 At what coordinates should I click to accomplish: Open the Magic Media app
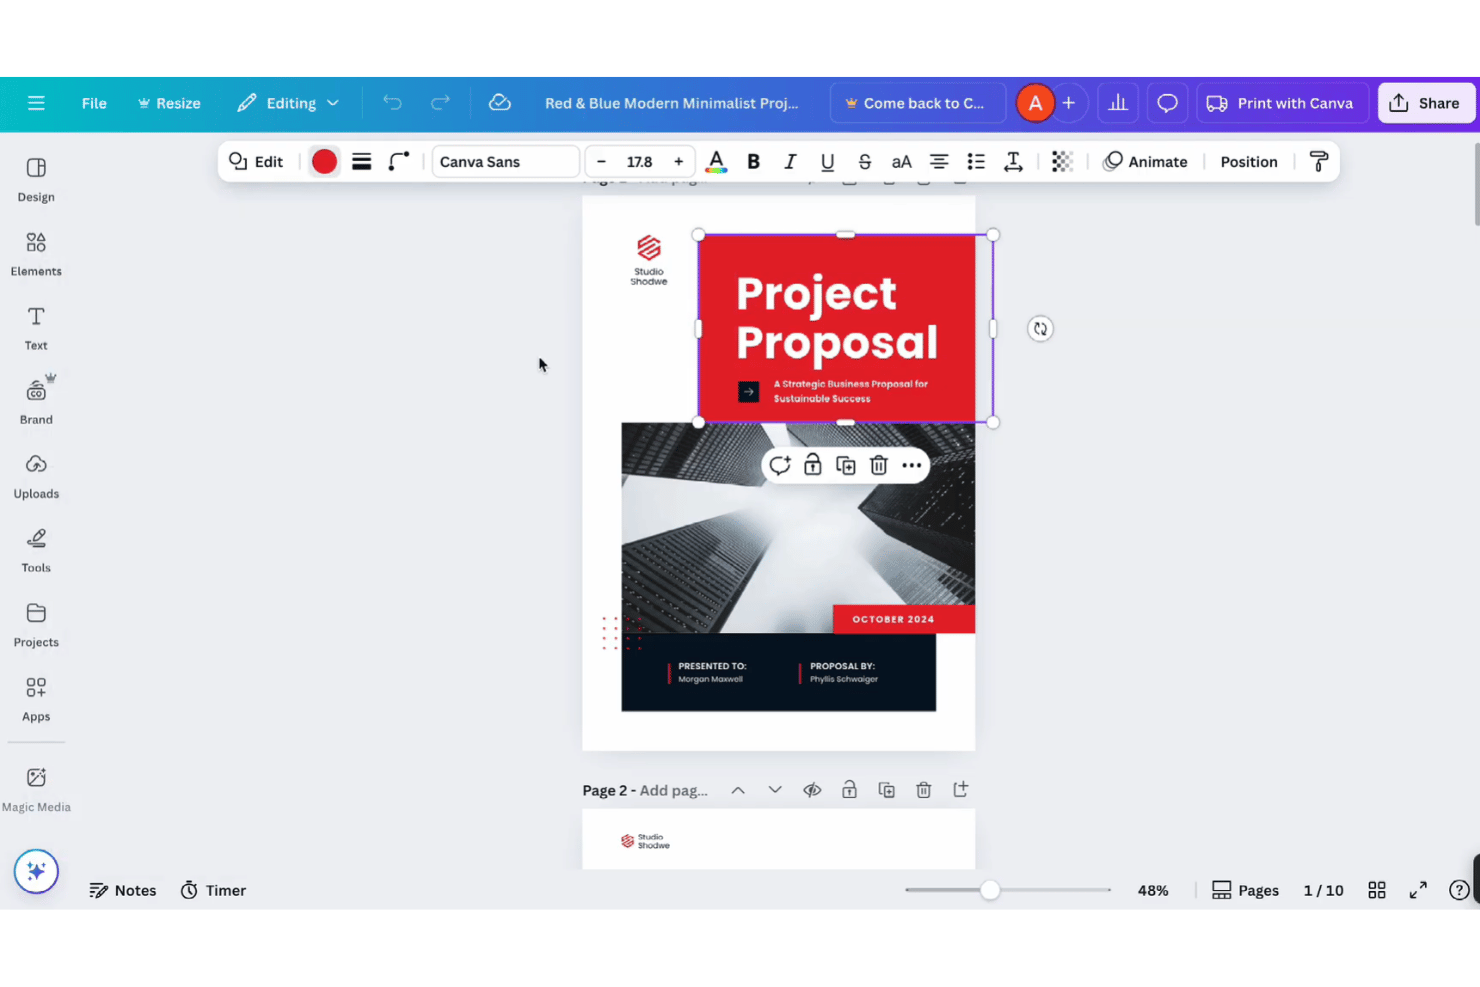click(x=36, y=789)
